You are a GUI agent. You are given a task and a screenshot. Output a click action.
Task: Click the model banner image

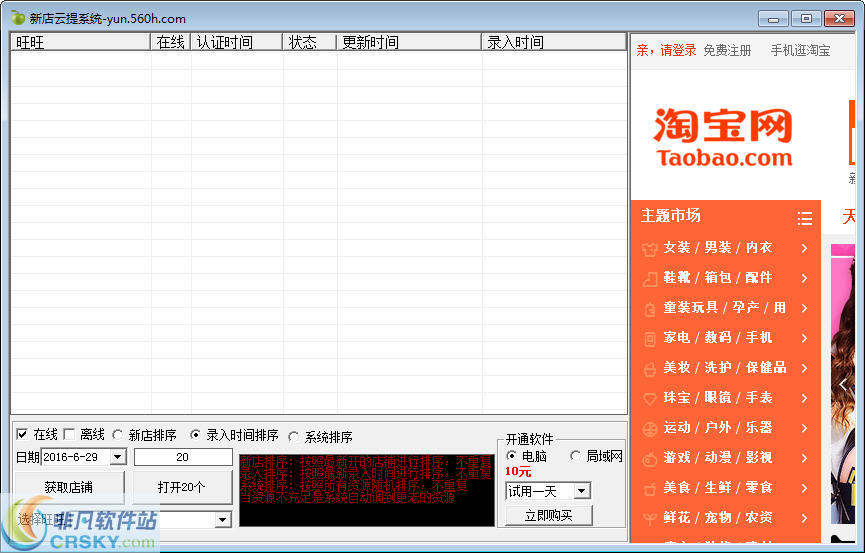click(x=843, y=384)
